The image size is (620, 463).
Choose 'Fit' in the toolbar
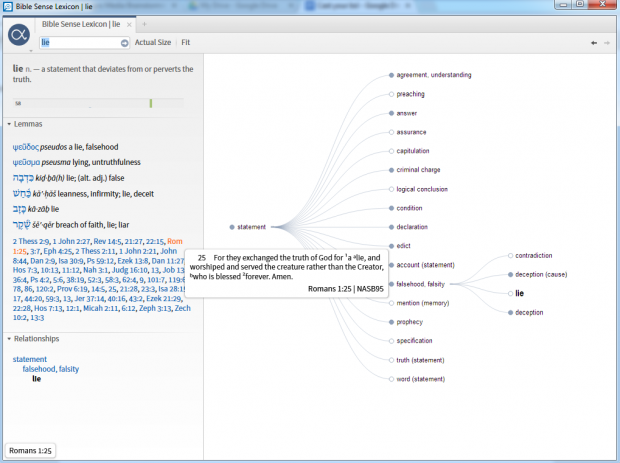coord(186,43)
